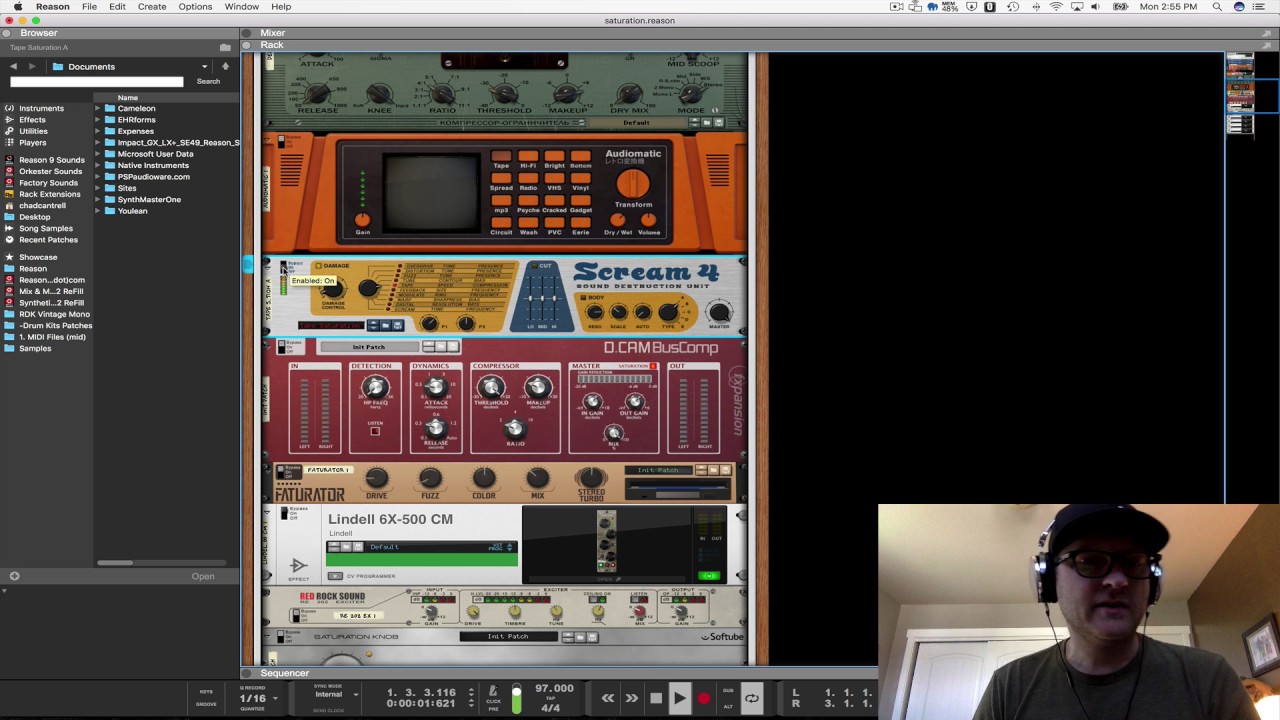Toggle the Scream 4 bypass/on/off switch

point(284,266)
